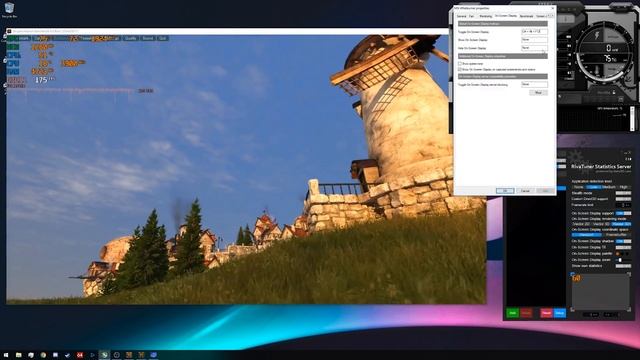Image resolution: width=640 pixels, height=360 pixels.
Task: Toggle On-Screen Display shadow switch
Action: click(623, 241)
